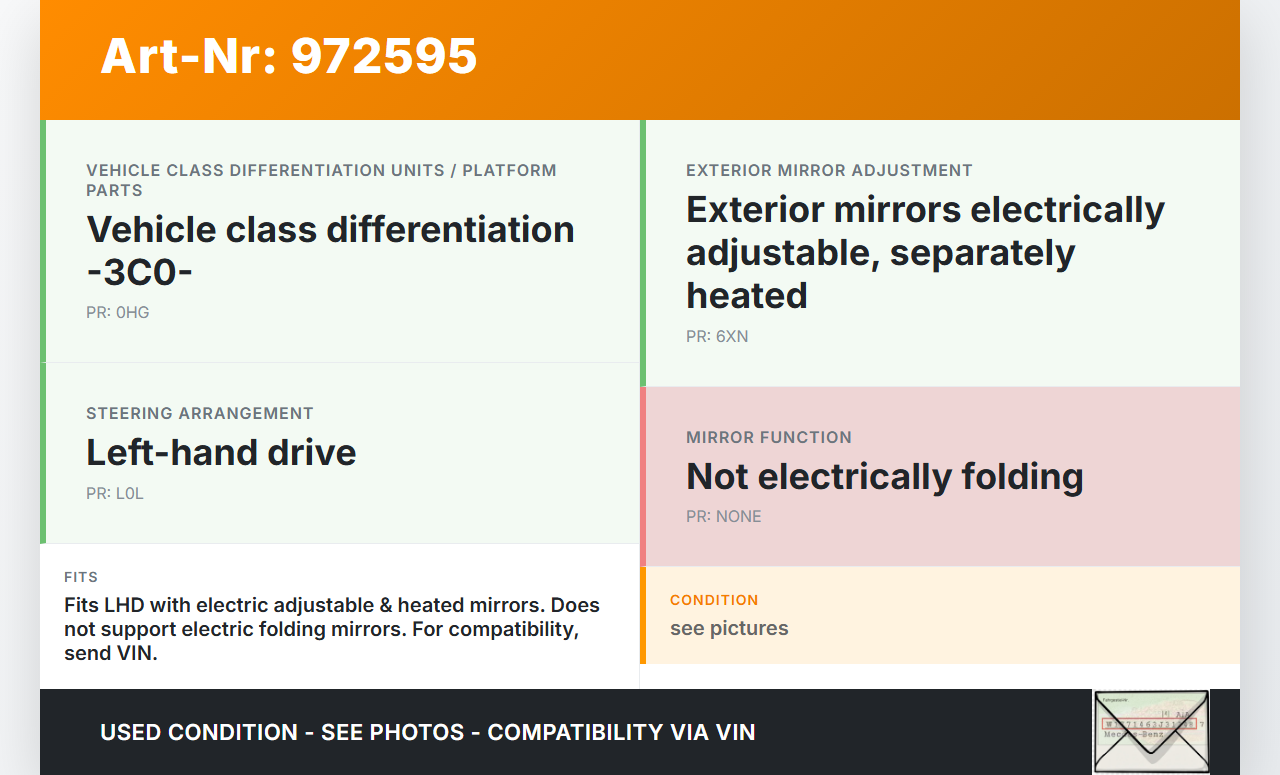
Task: Click the Left-hand drive heading
Action: [x=221, y=453]
